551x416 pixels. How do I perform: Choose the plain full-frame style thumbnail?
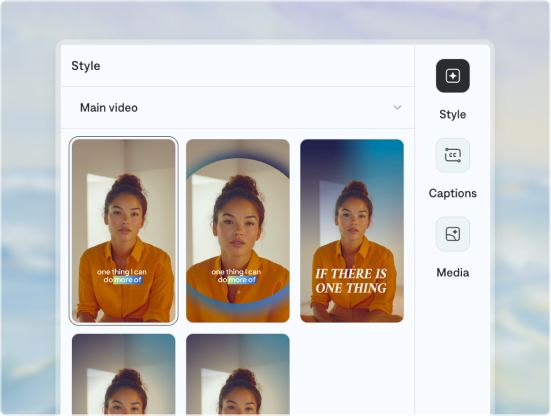click(124, 231)
